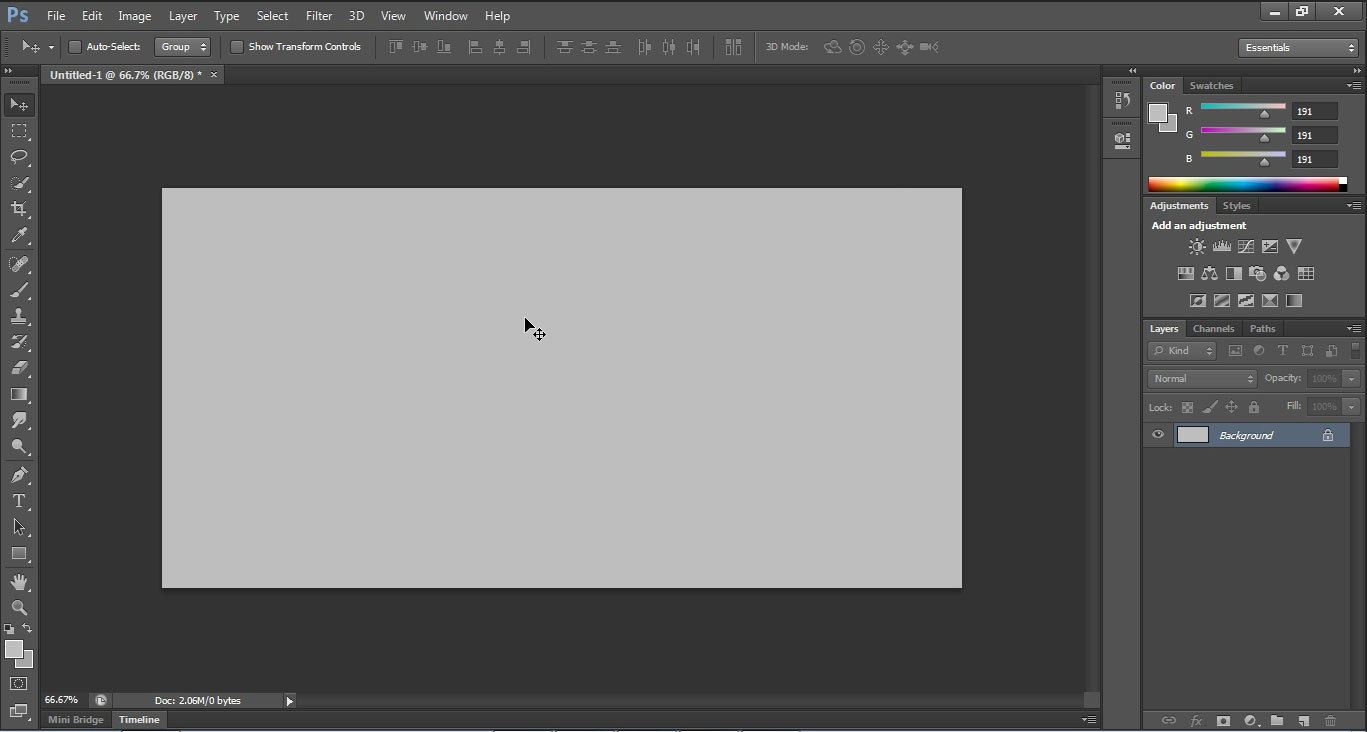
Task: Select the Pen tool
Action: (x=19, y=475)
